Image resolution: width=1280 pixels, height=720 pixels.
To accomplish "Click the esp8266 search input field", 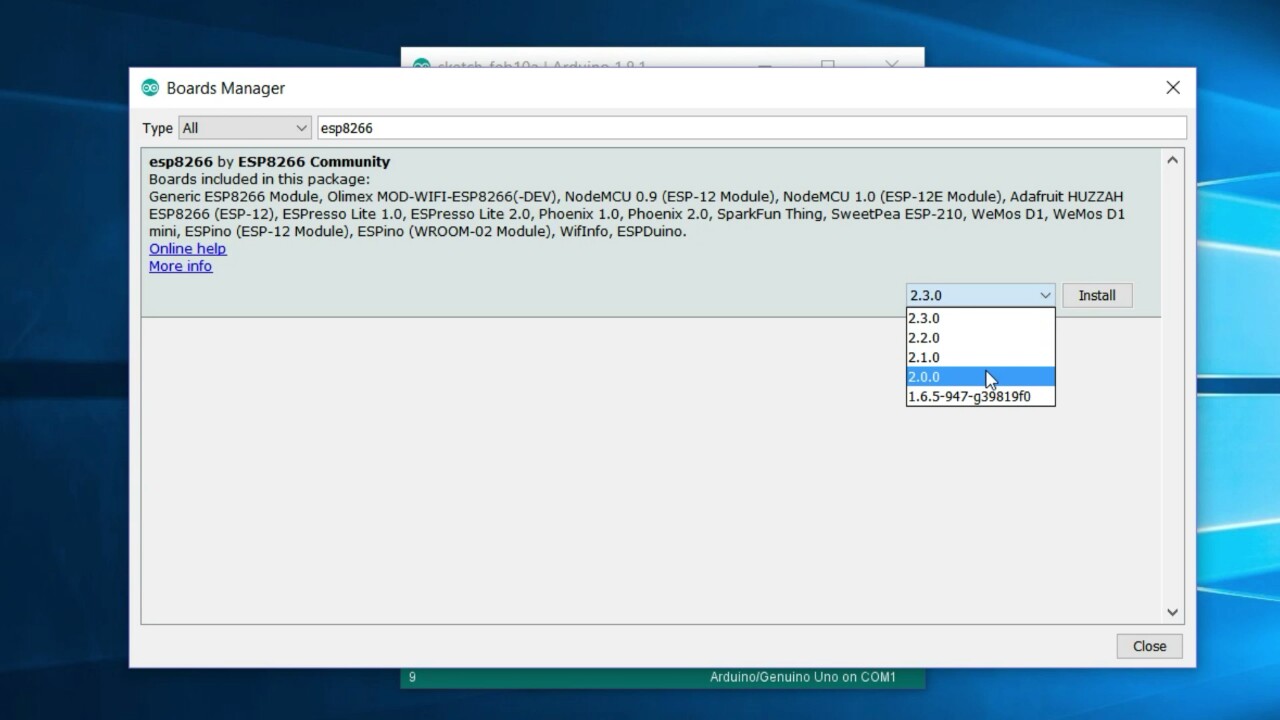I will pos(751,128).
